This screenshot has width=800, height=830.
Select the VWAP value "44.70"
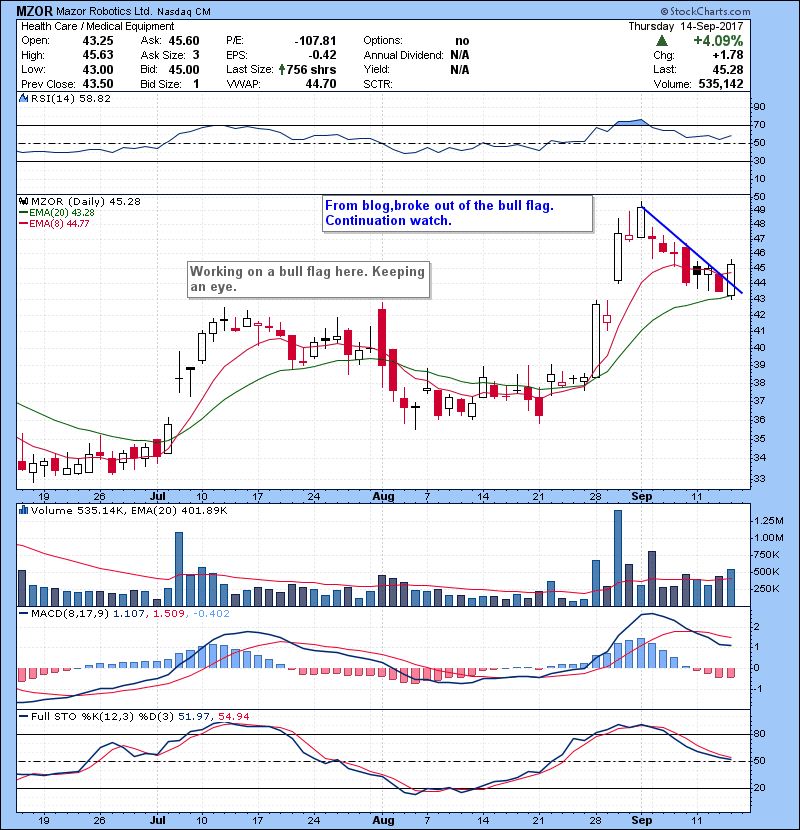click(321, 84)
